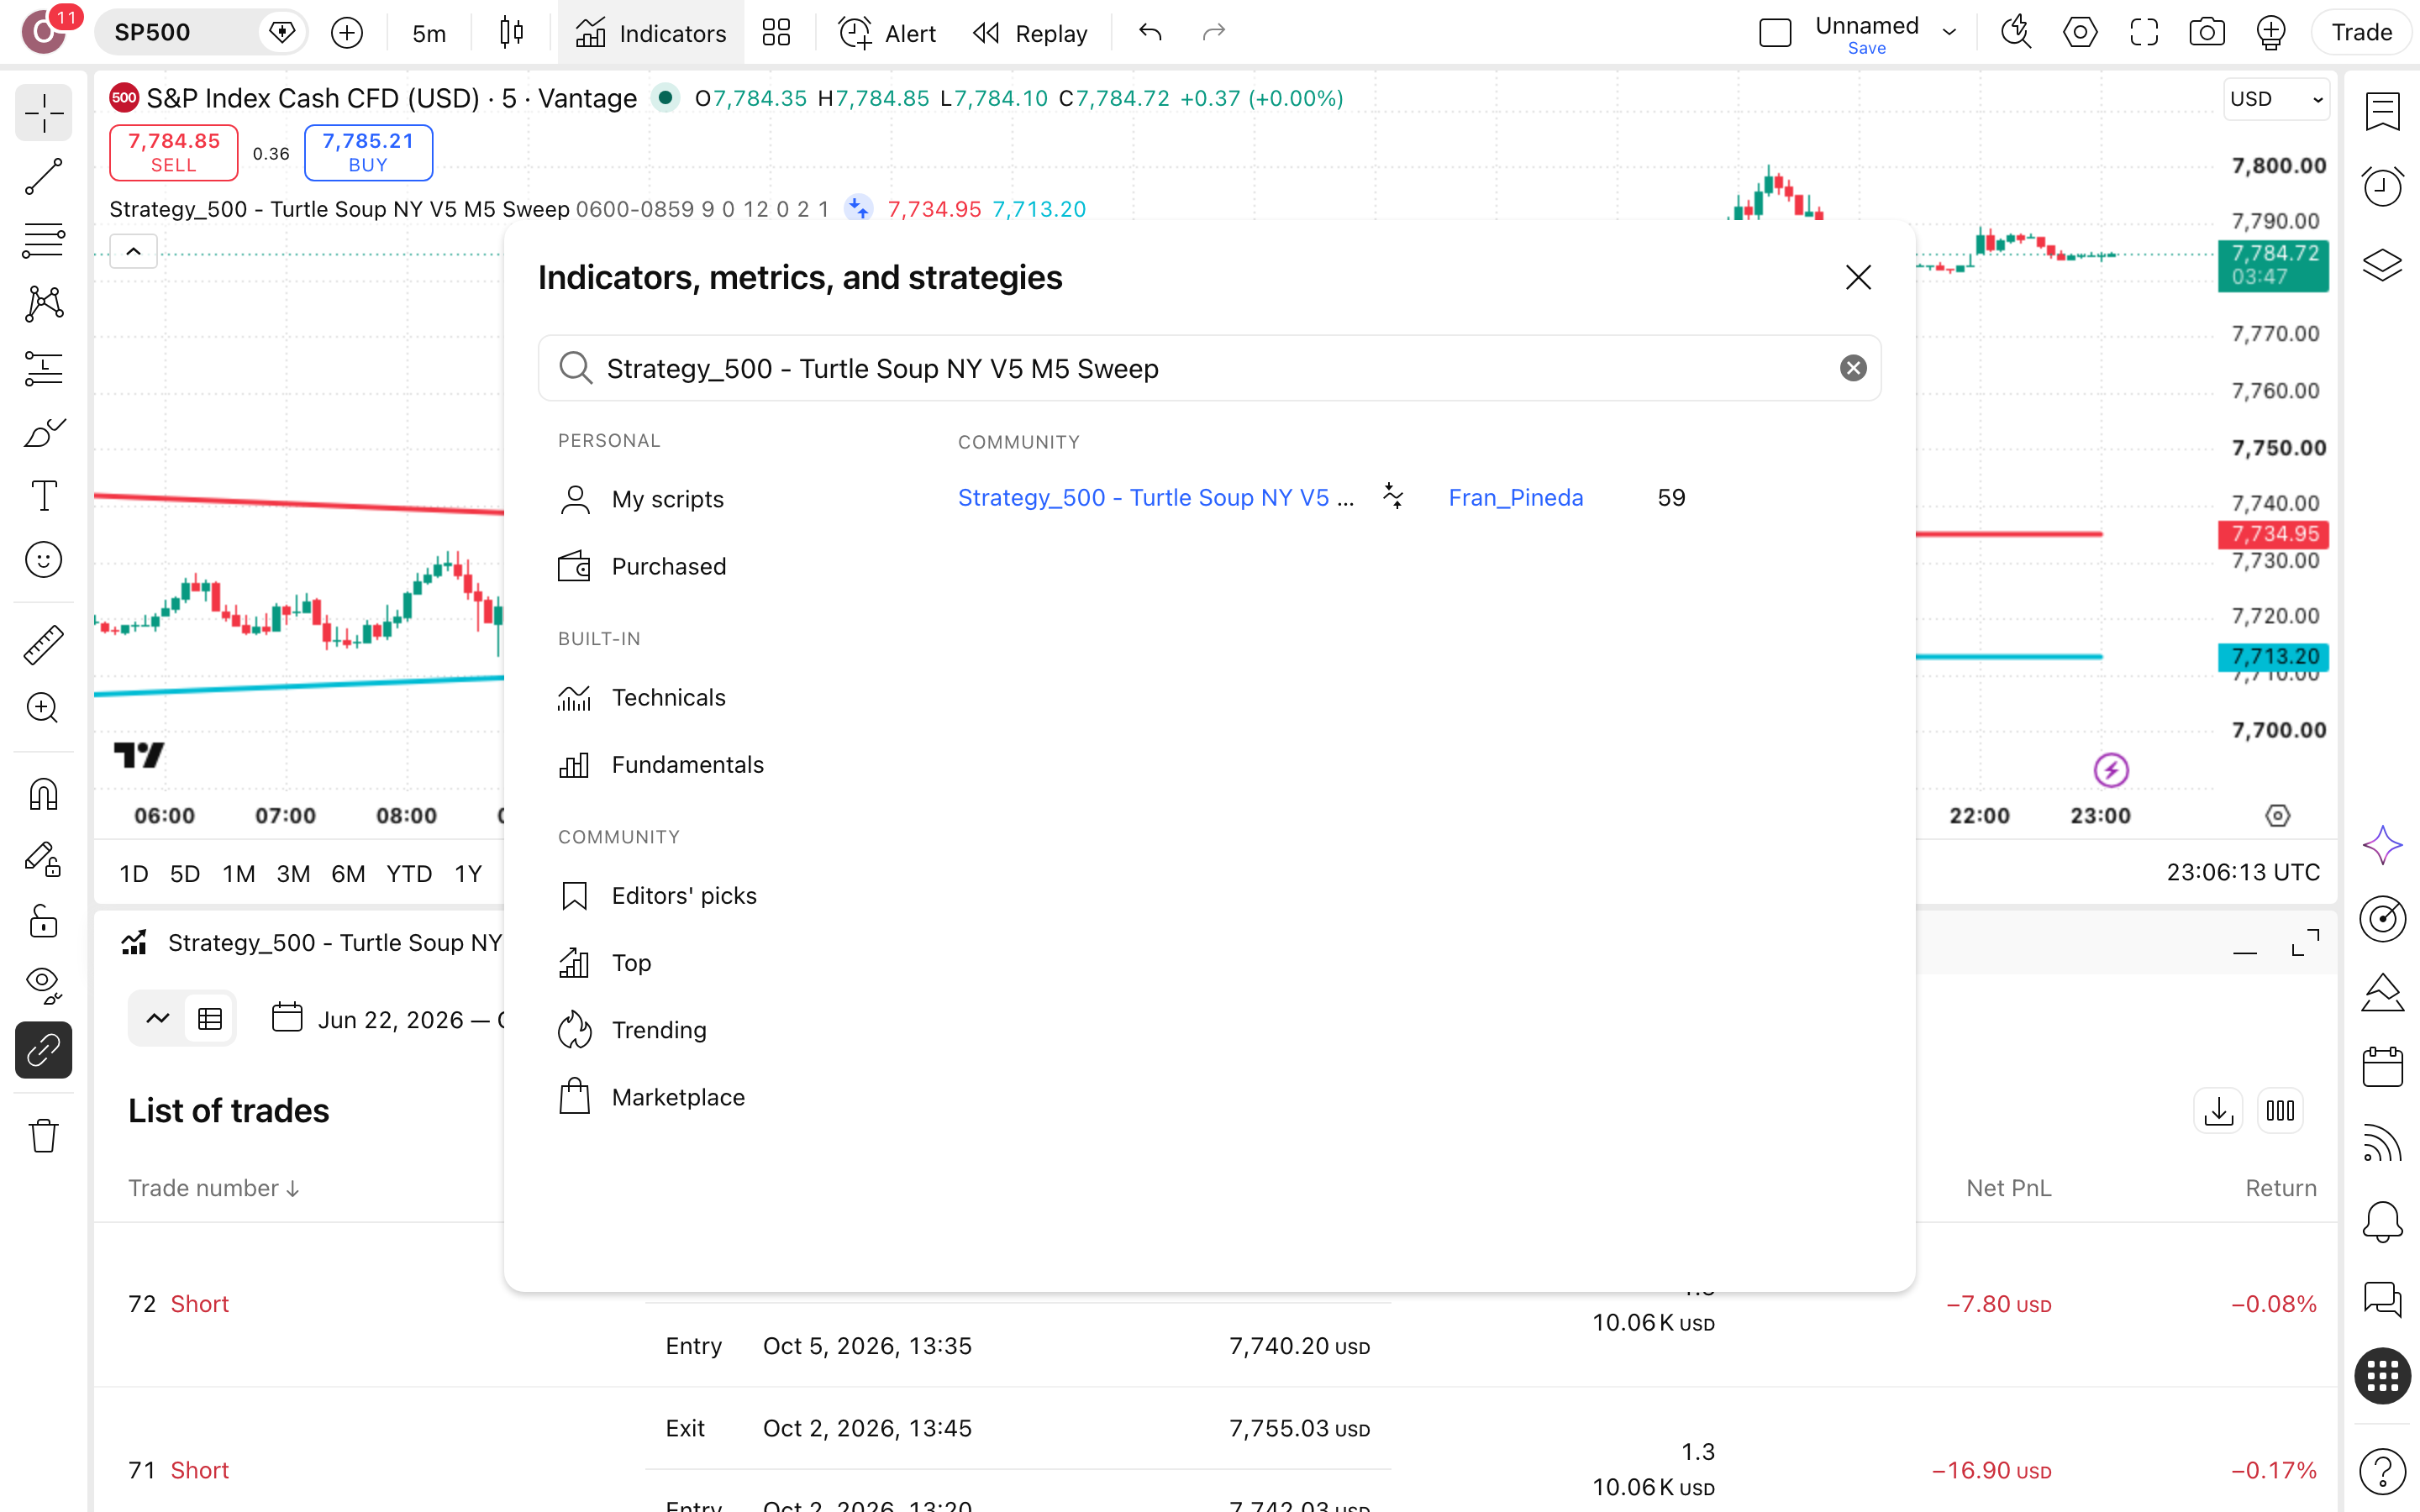Open the 5m interval selector
This screenshot has width=2420, height=1512.
429,33
